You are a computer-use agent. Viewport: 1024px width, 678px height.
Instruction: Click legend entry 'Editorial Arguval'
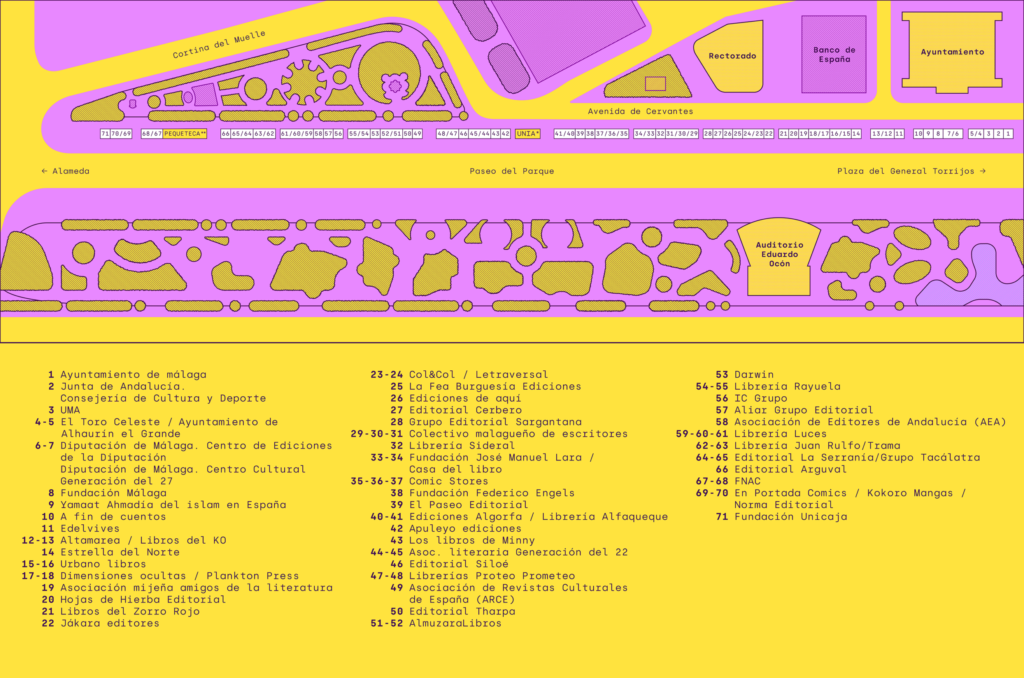point(790,470)
